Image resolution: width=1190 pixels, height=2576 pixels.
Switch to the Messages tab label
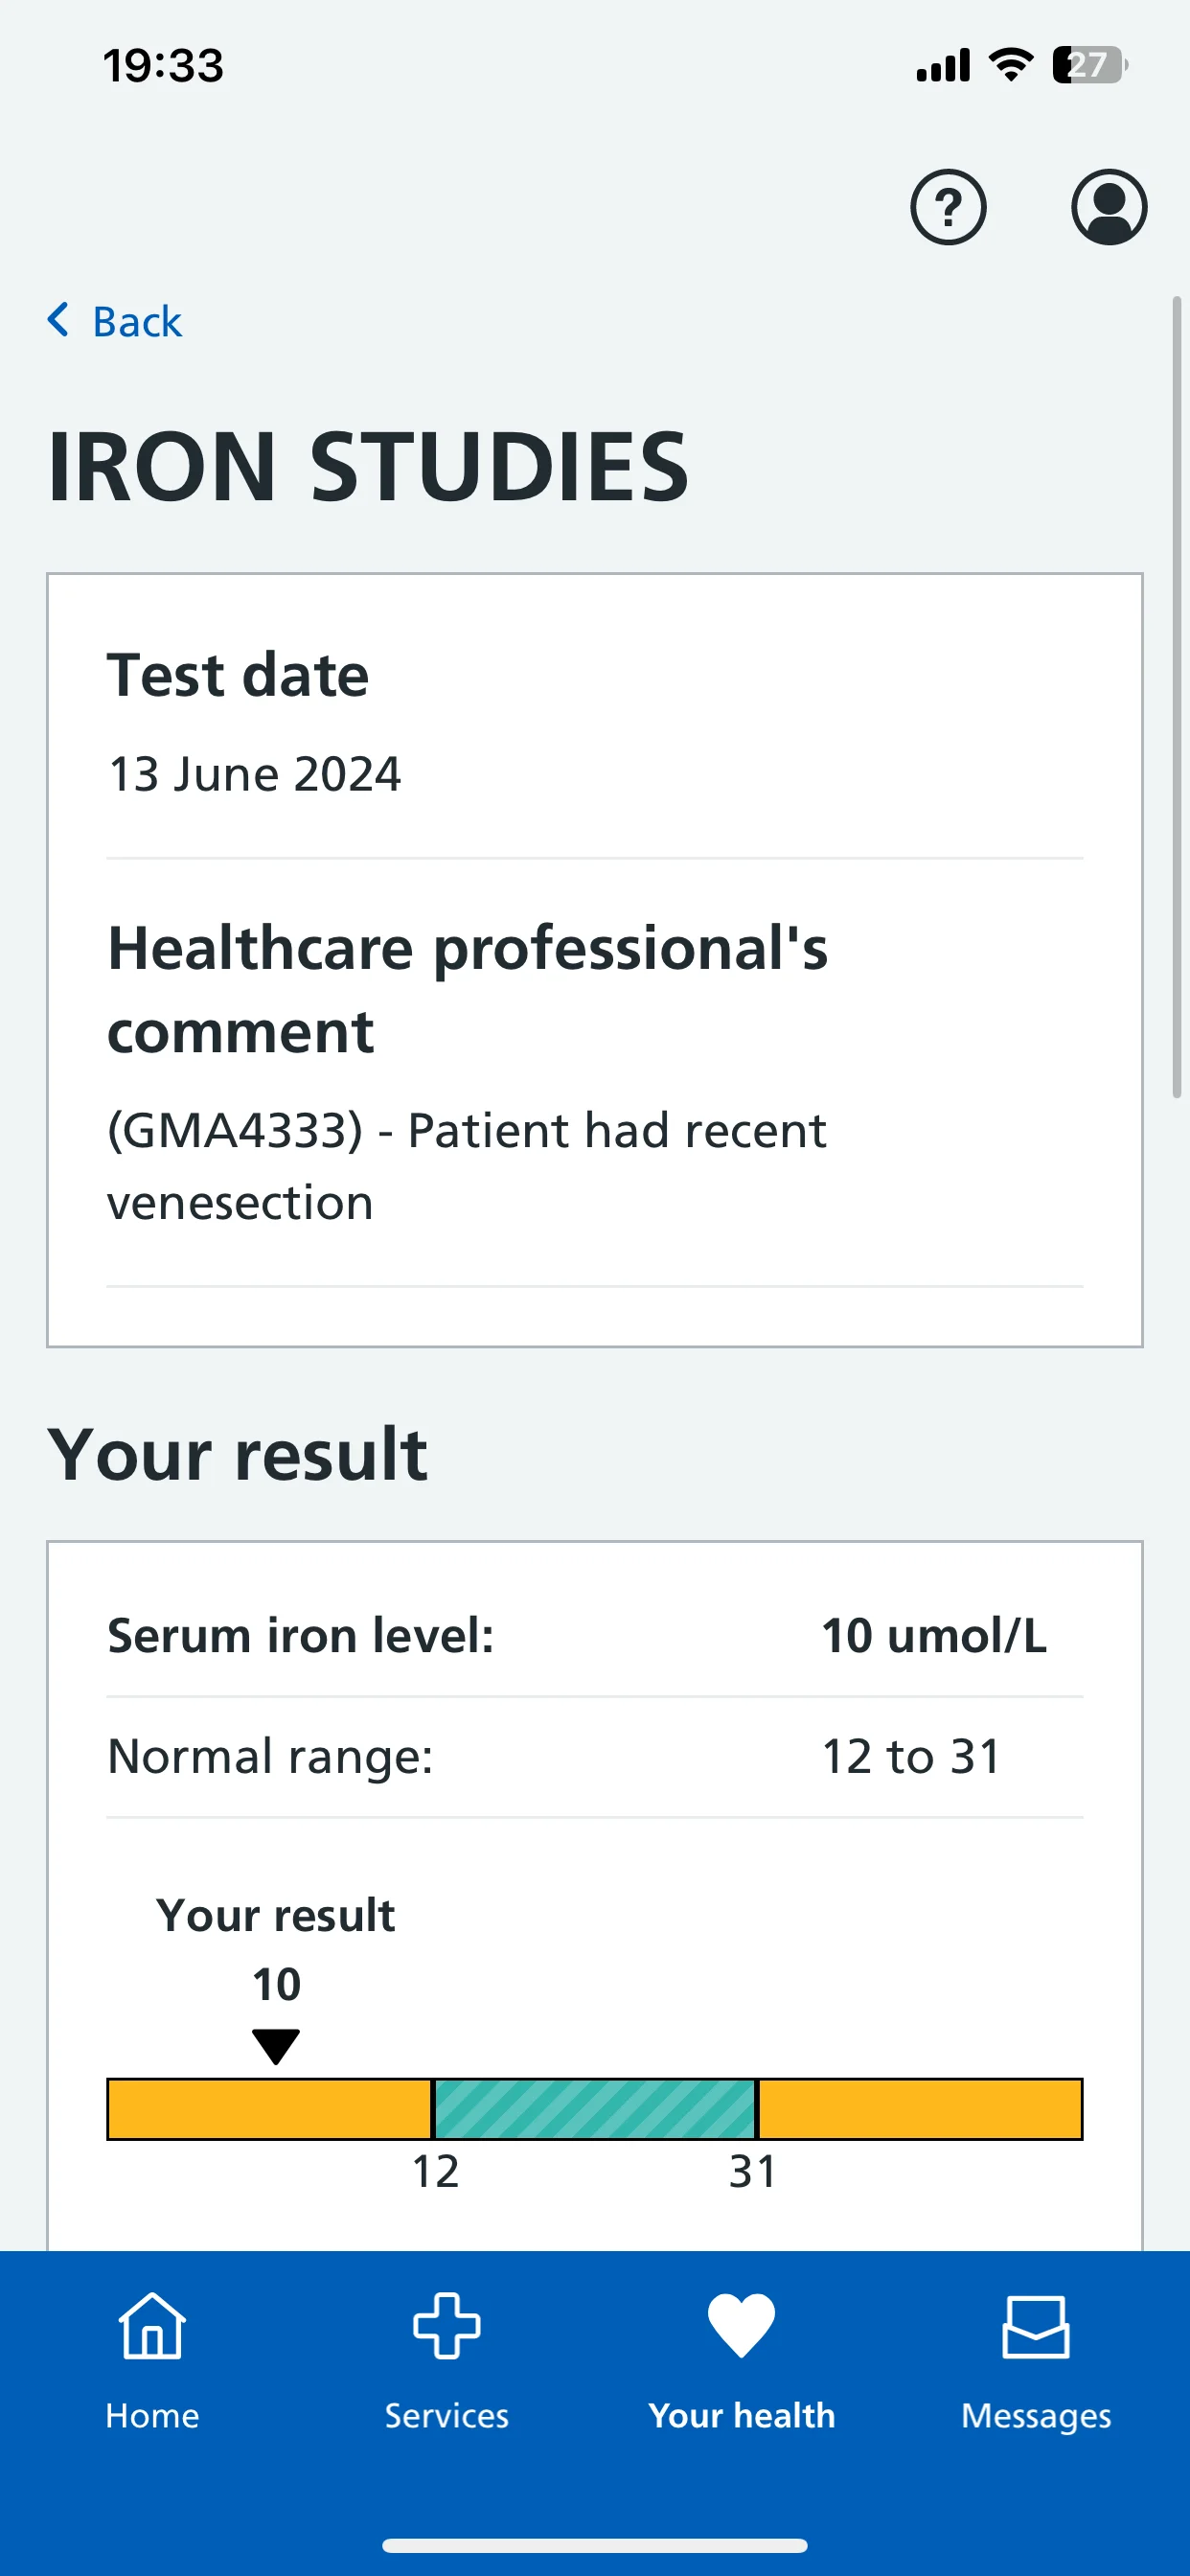tap(1036, 2416)
